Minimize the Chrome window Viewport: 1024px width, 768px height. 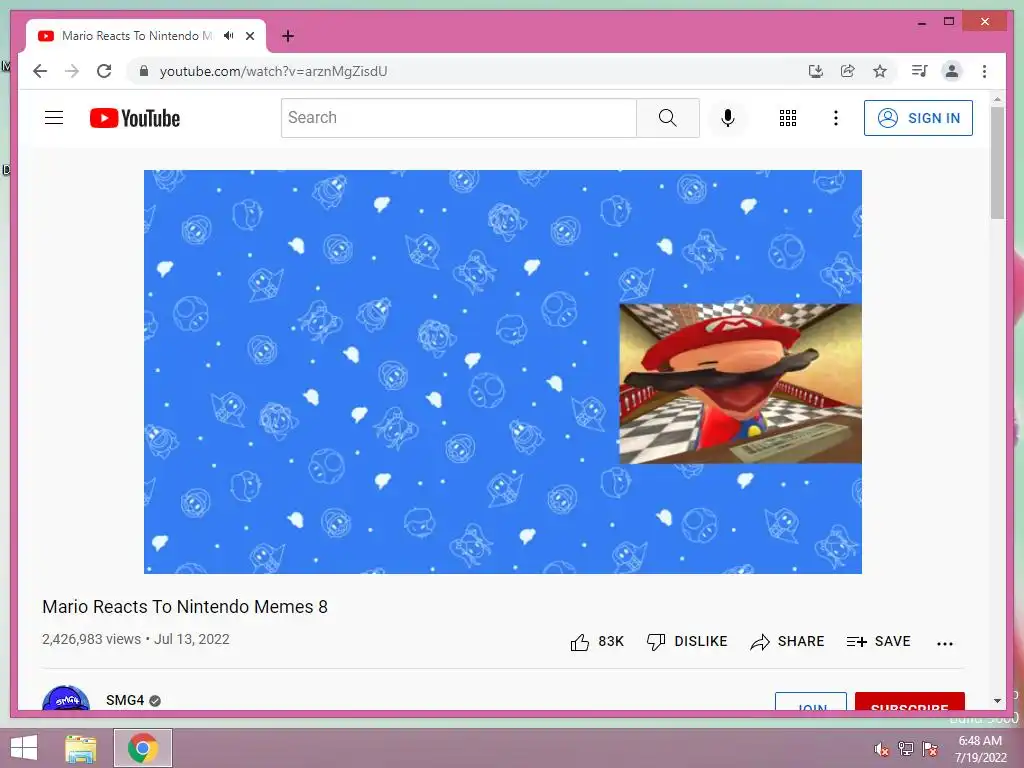pos(921,22)
